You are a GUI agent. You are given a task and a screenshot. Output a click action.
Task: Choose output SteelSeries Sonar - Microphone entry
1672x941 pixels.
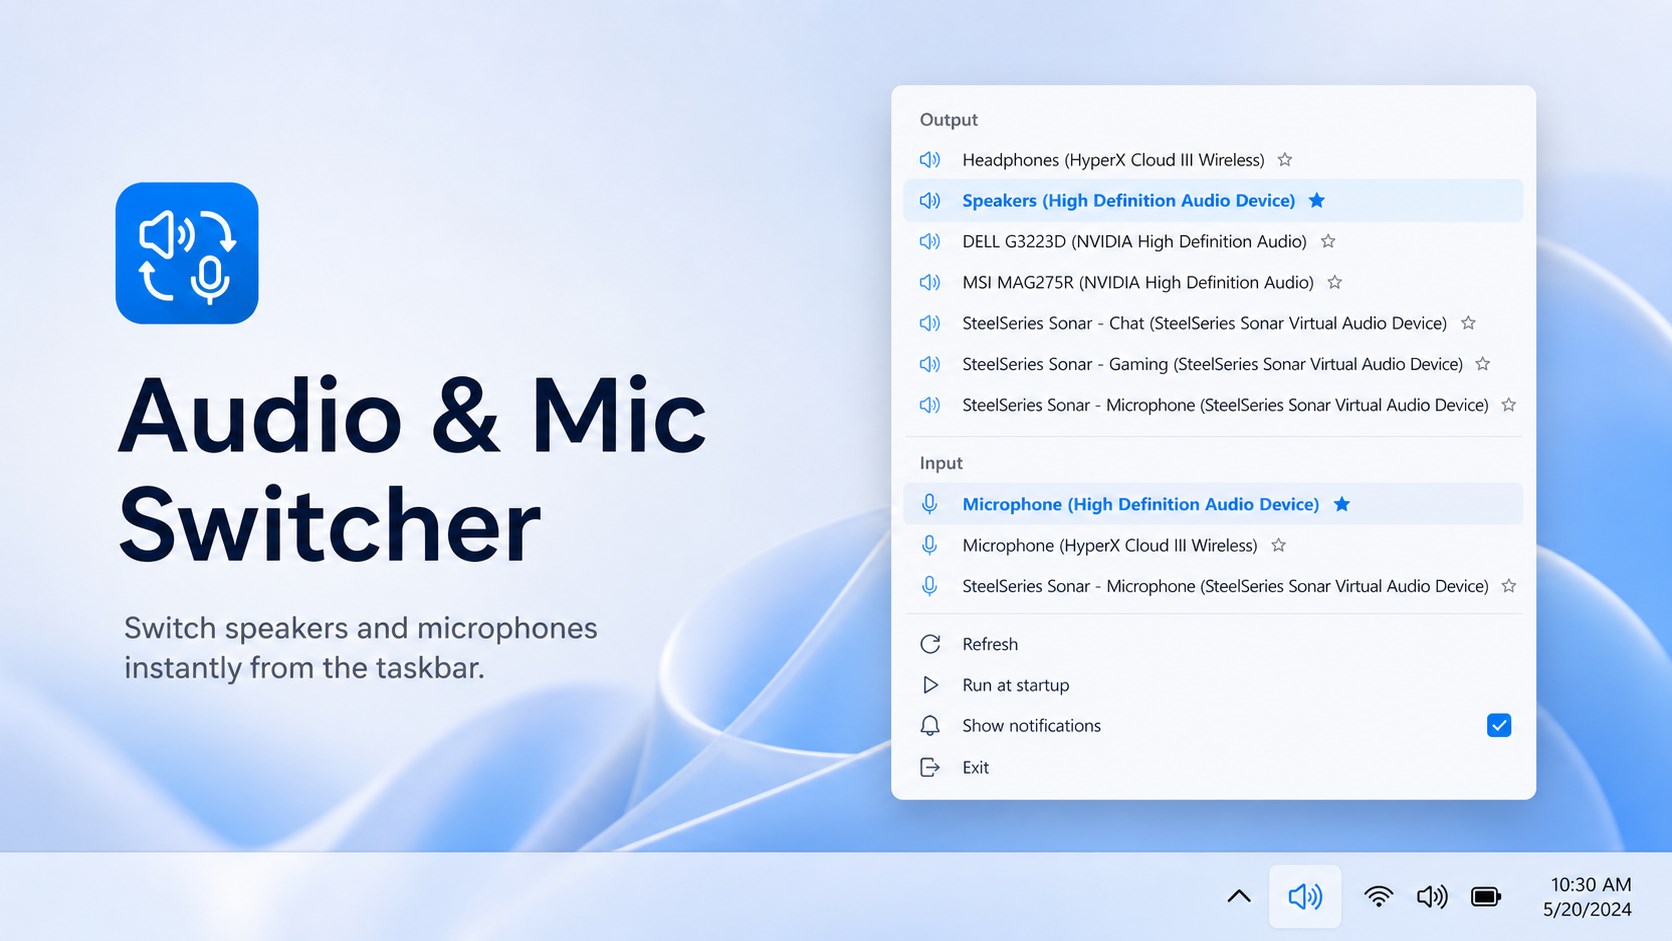1213,405
